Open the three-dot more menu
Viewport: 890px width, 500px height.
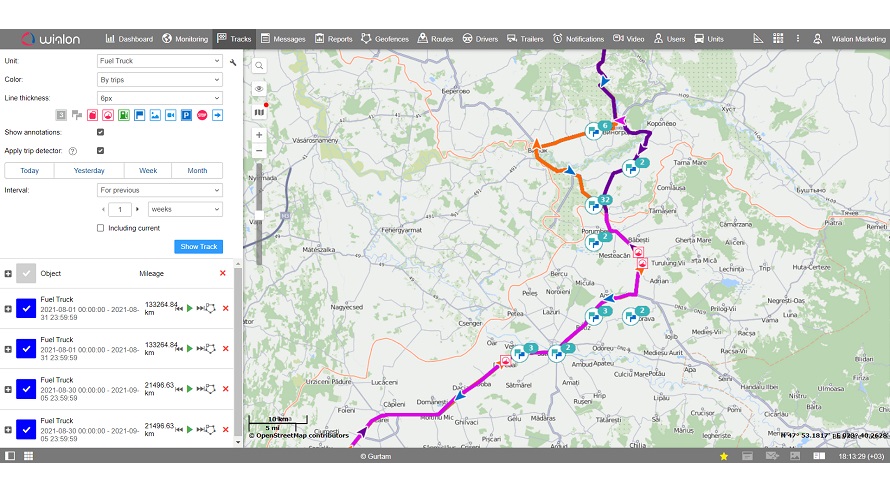(x=797, y=39)
